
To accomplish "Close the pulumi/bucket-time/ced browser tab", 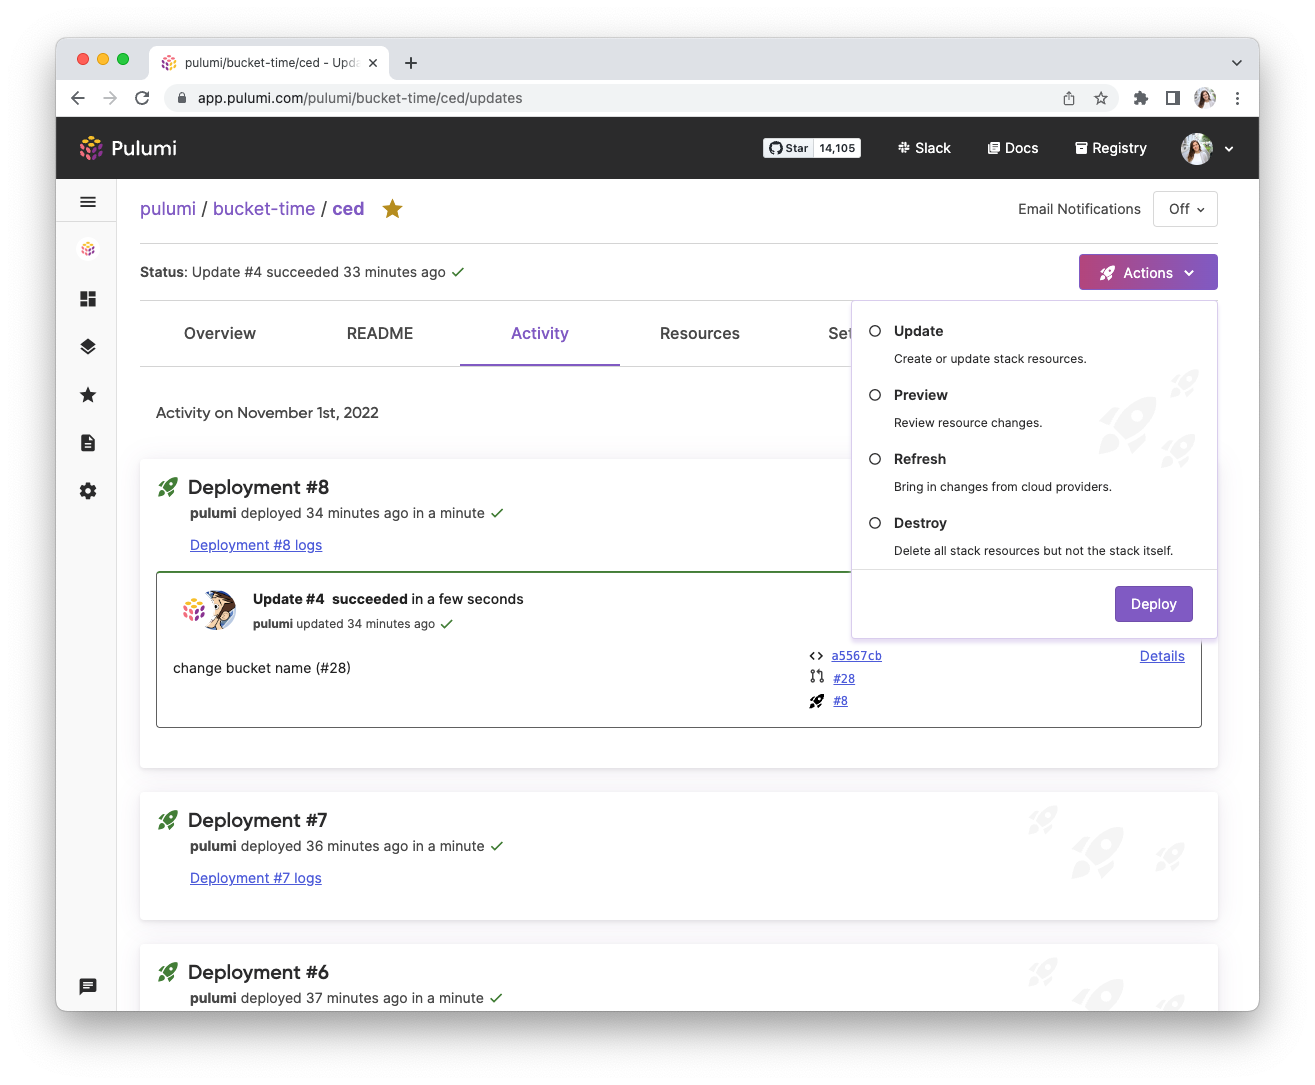I will [x=373, y=63].
